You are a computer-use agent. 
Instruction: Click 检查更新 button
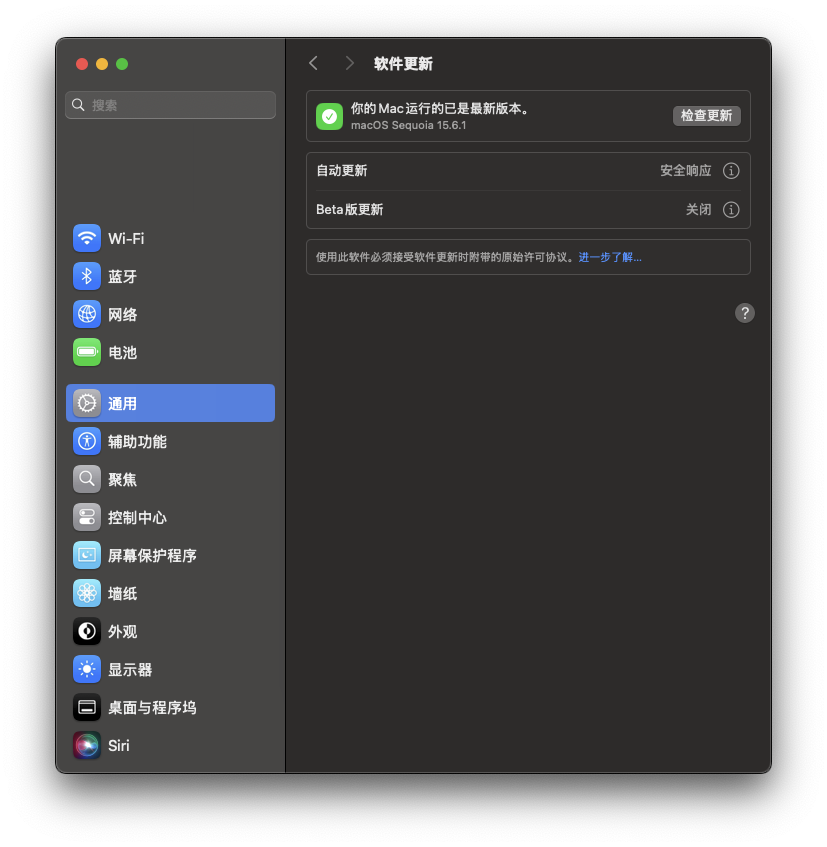pos(706,116)
